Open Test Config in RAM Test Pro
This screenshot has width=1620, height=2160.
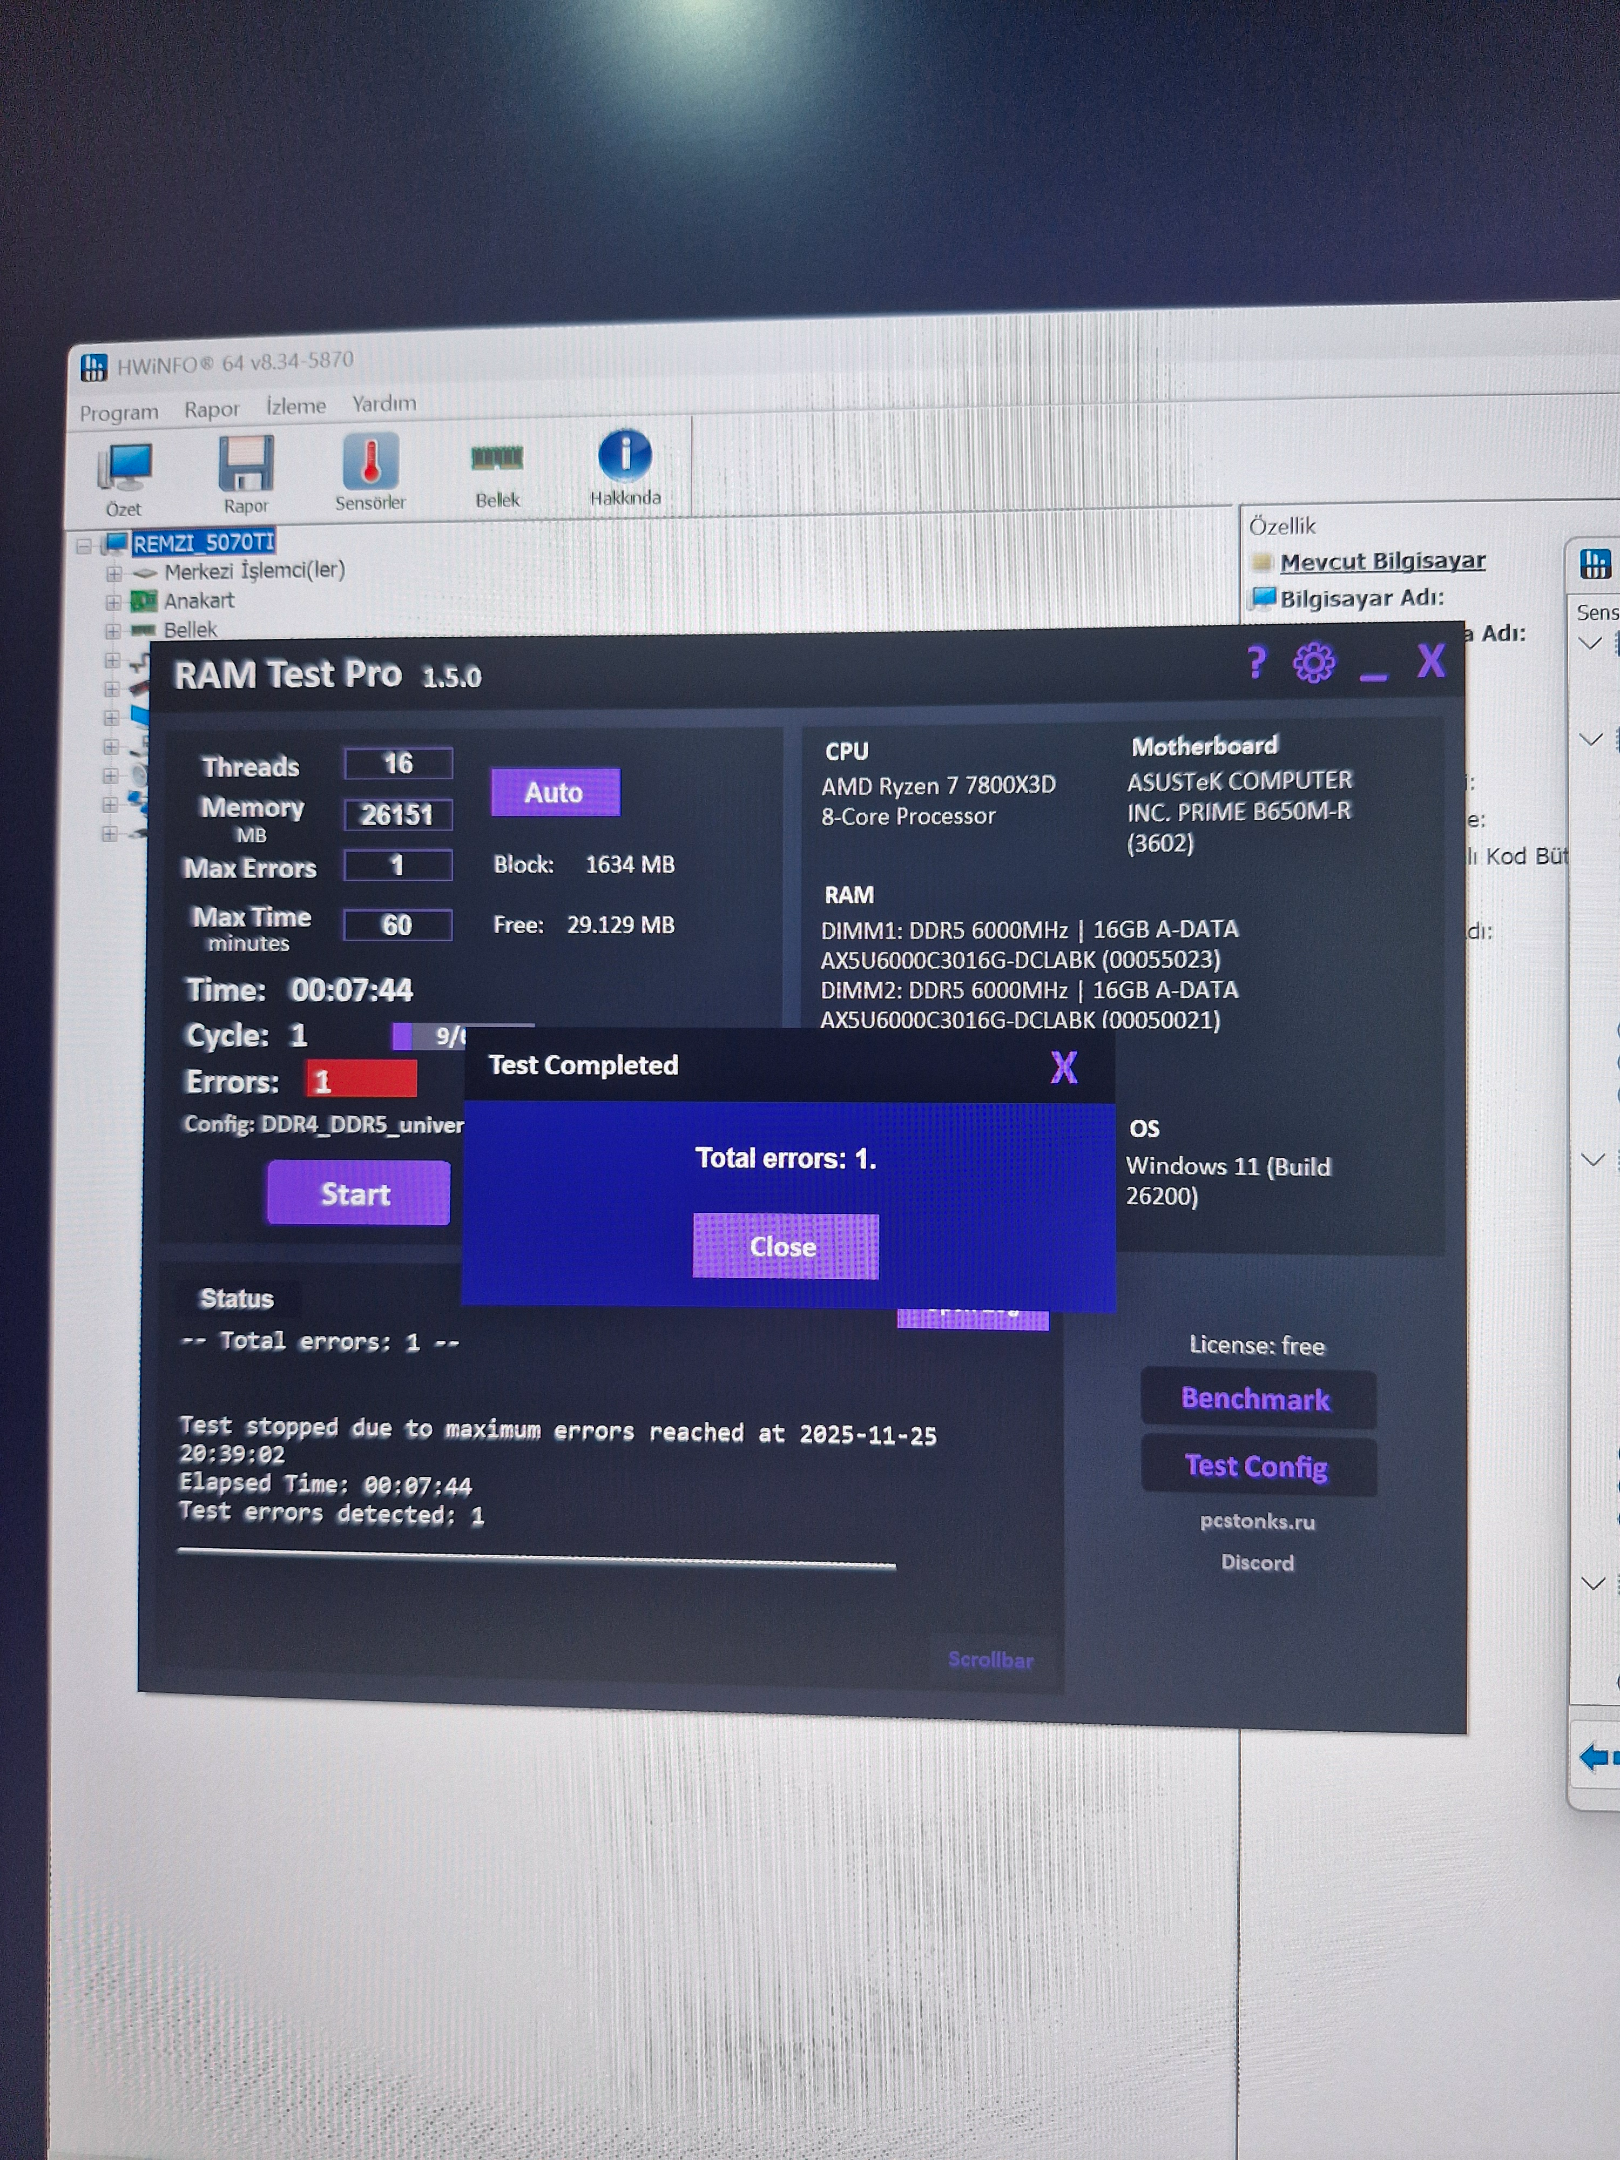[x=1258, y=1467]
